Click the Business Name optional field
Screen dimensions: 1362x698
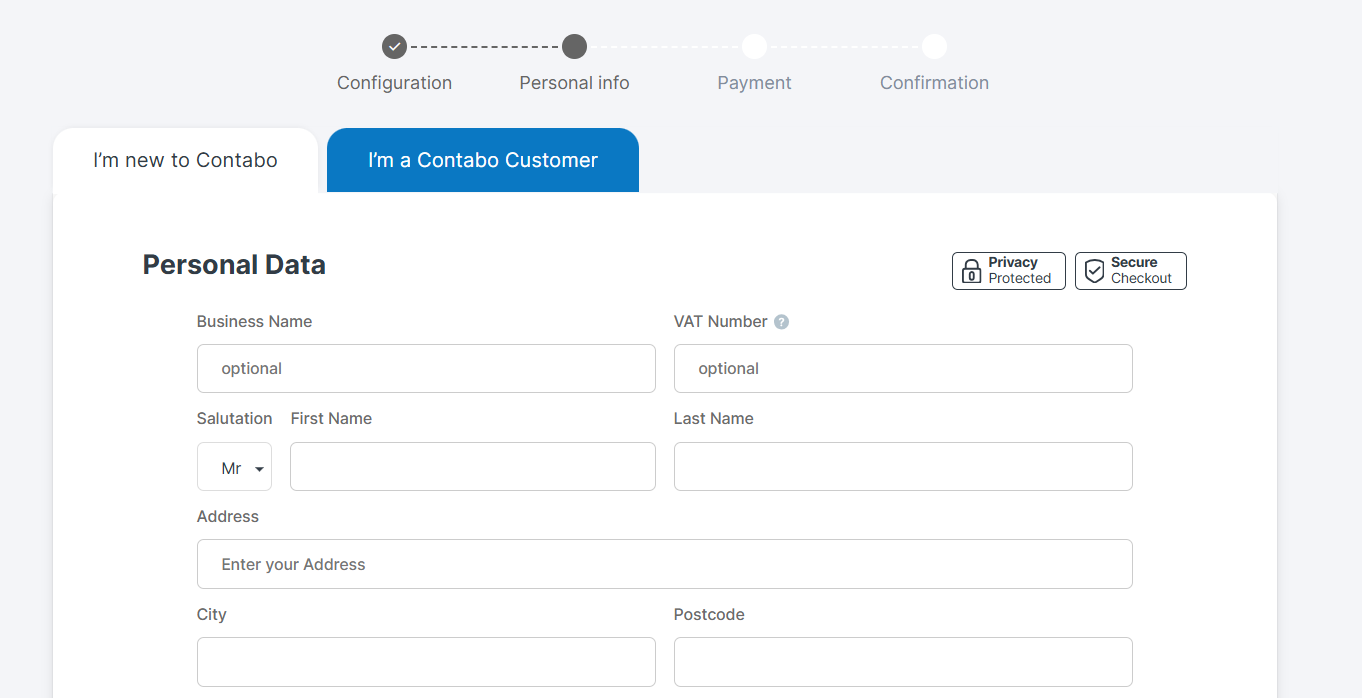[x=426, y=369]
